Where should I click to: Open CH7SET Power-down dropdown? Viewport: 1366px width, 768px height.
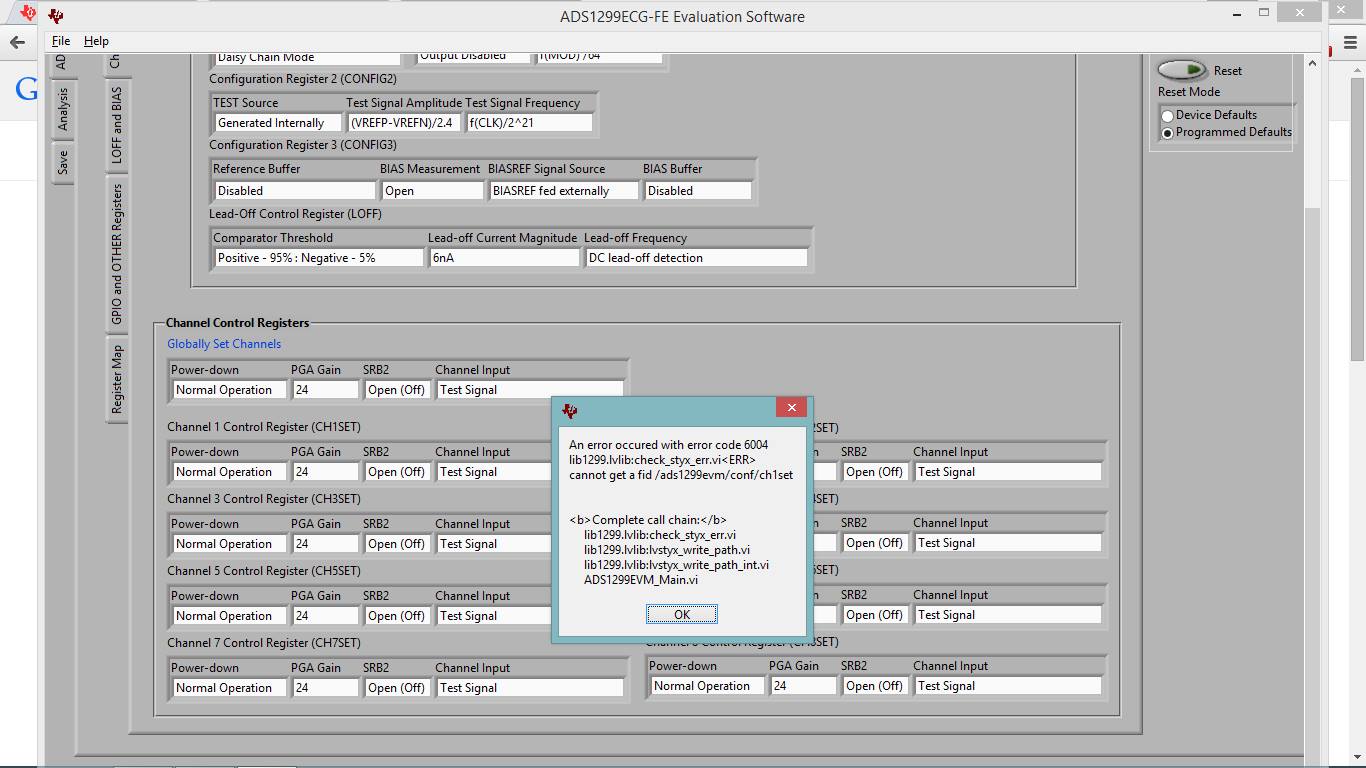(229, 688)
